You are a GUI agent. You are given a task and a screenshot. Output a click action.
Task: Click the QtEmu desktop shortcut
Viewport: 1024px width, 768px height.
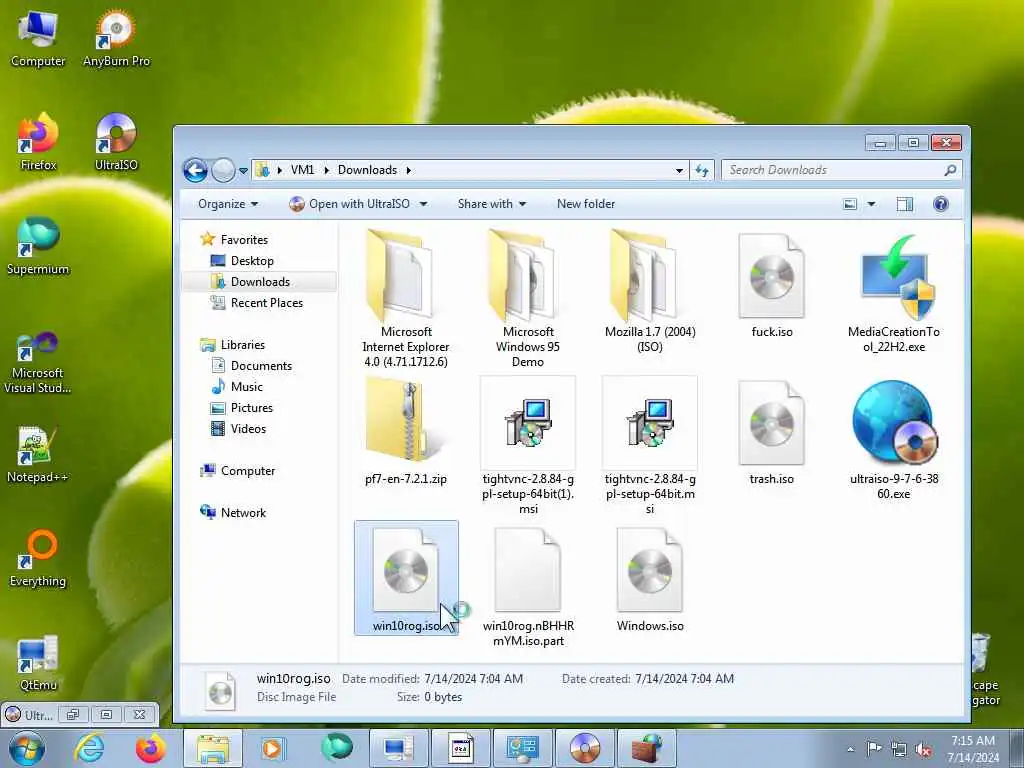pos(38,663)
